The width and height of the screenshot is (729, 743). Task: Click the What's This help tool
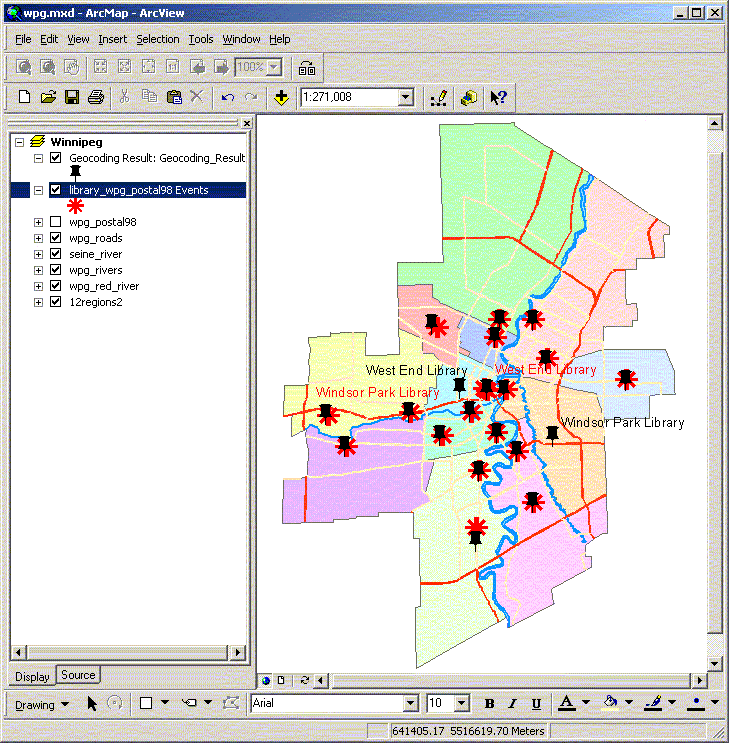498,97
